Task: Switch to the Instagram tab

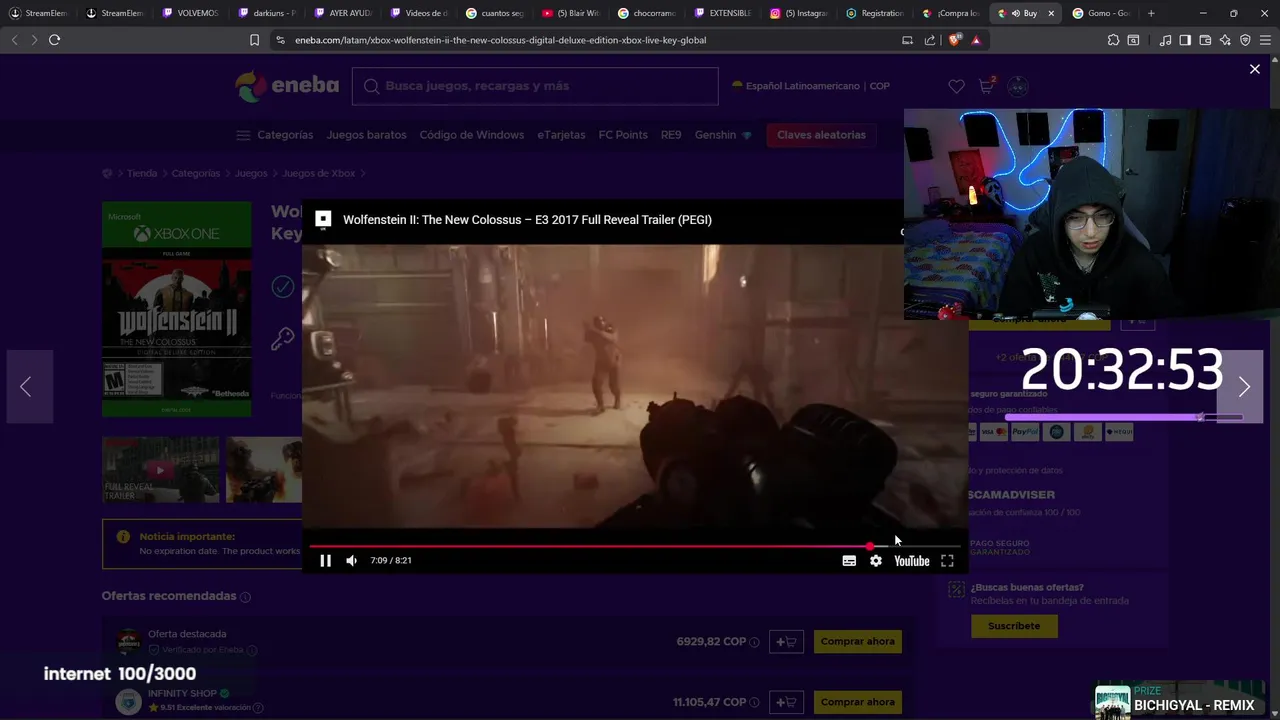Action: (798, 13)
